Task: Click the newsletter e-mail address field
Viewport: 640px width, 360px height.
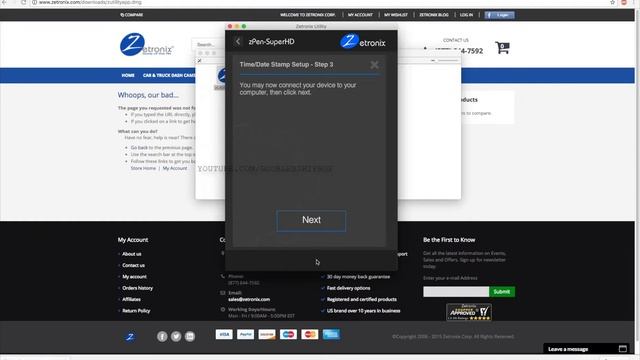Action: pyautogui.click(x=456, y=291)
